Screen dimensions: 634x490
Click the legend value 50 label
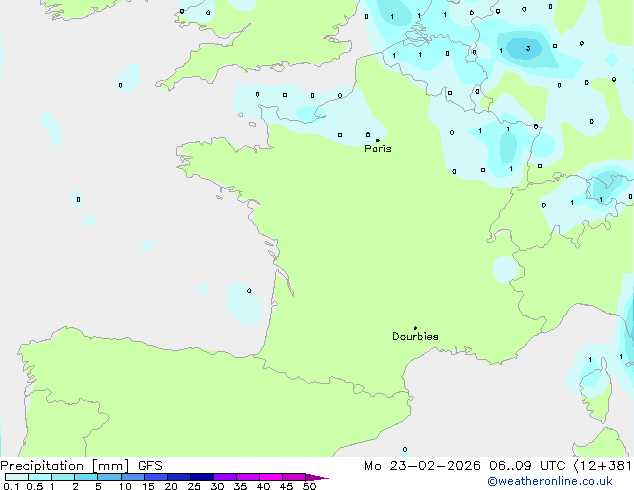309,486
